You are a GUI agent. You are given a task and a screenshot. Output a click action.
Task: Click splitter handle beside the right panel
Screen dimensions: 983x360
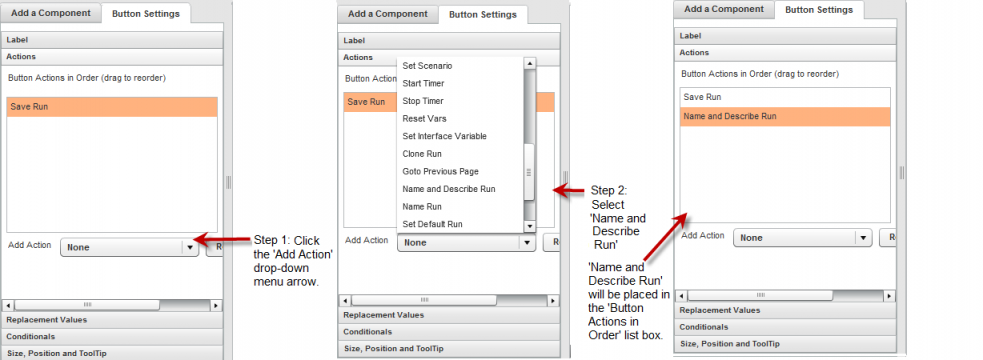[x=902, y=172]
